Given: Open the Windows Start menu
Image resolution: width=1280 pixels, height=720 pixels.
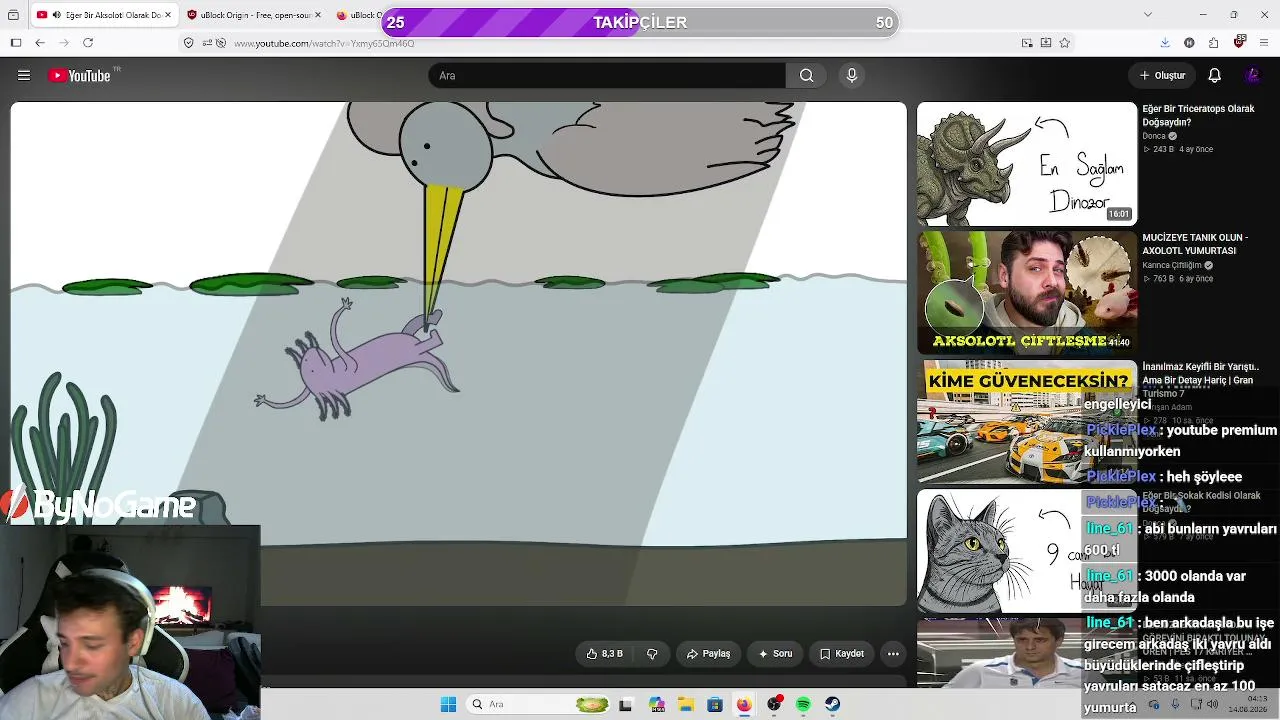Looking at the screenshot, I should pos(448,704).
